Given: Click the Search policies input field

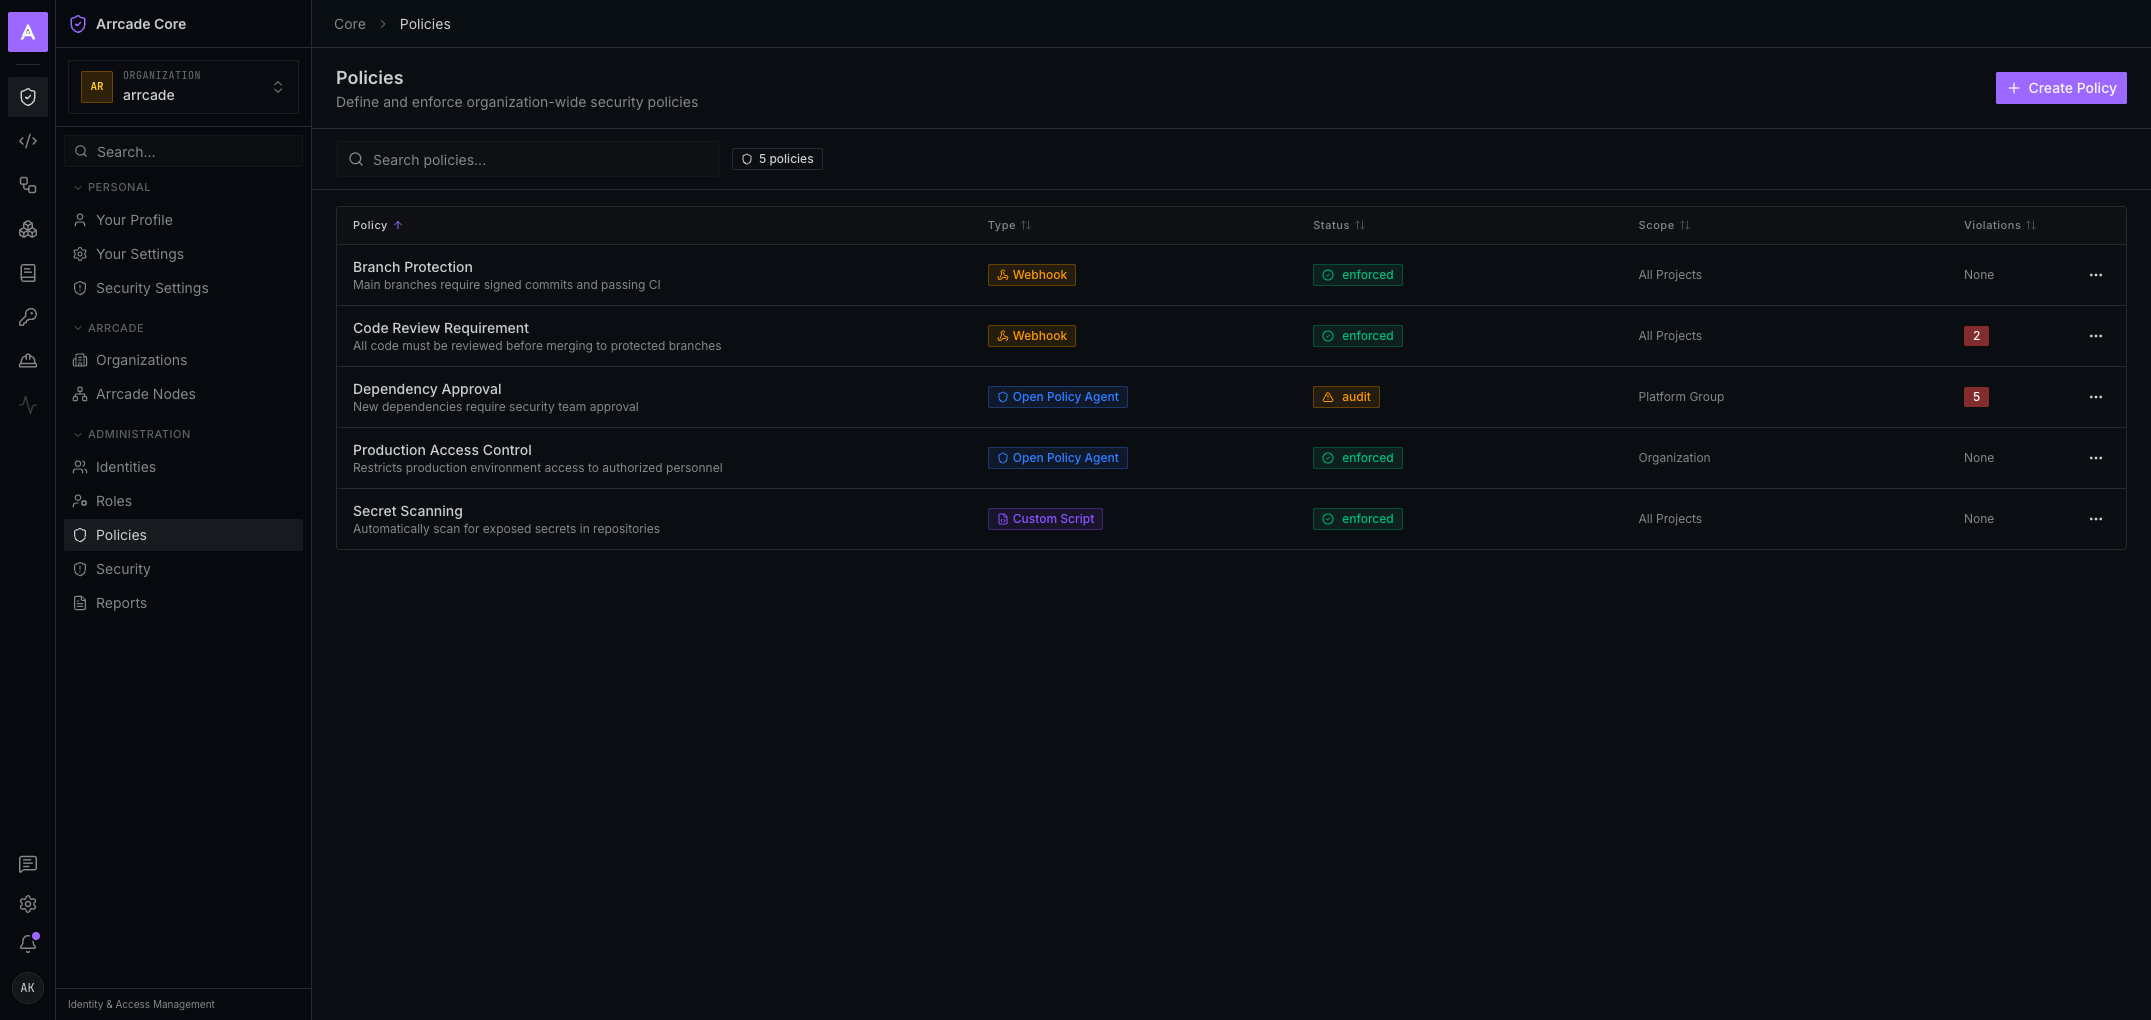Looking at the screenshot, I should tap(528, 159).
